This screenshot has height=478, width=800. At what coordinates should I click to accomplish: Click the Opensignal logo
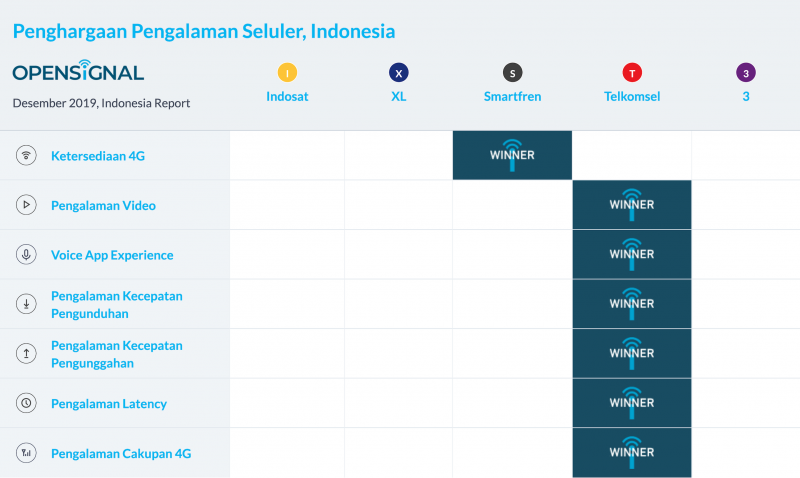coord(78,70)
